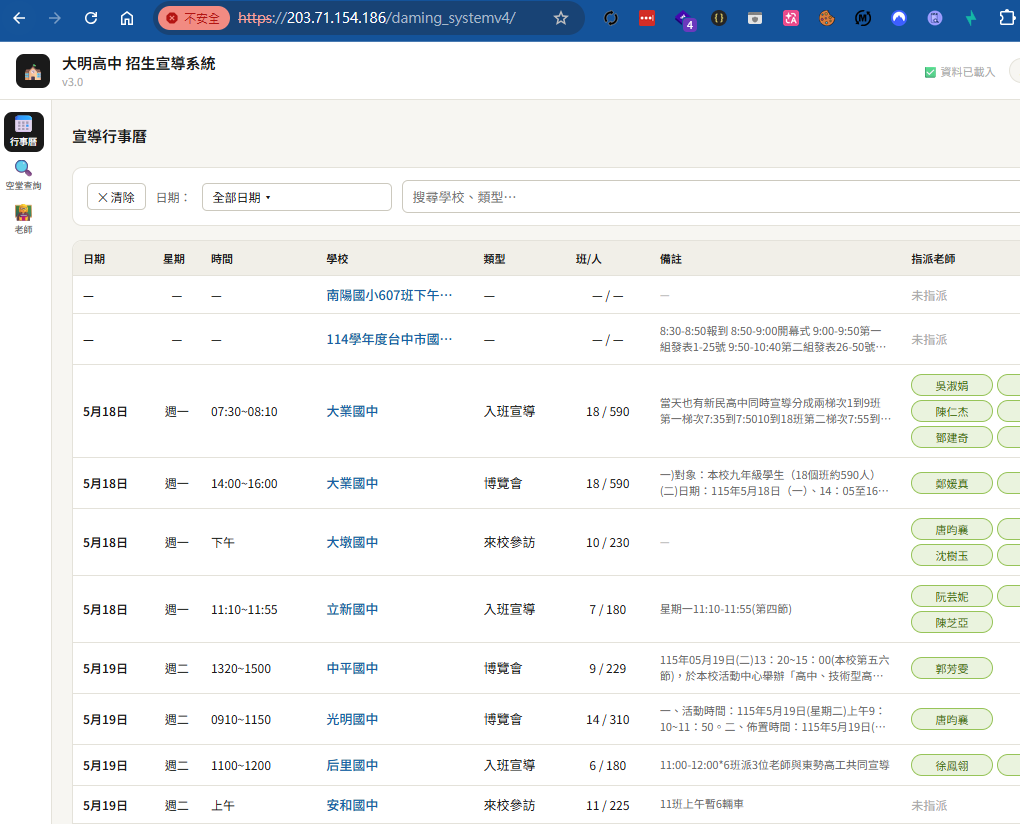Screen dimensions: 1020x824
Task: Open the 行事曆 calendar sidebar icon
Action: coord(23,131)
